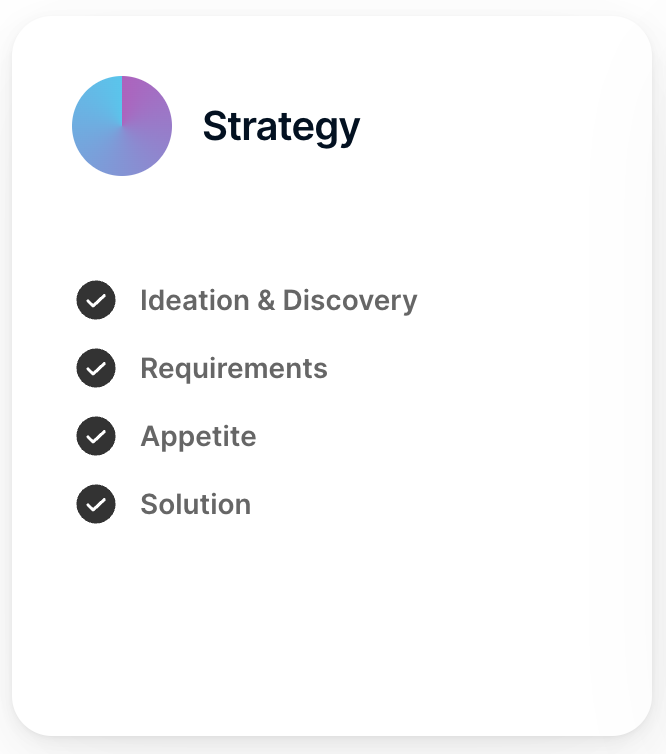This screenshot has height=754, width=666.
Task: Toggle the Ideation & Discovery check circle
Action: [x=96, y=300]
